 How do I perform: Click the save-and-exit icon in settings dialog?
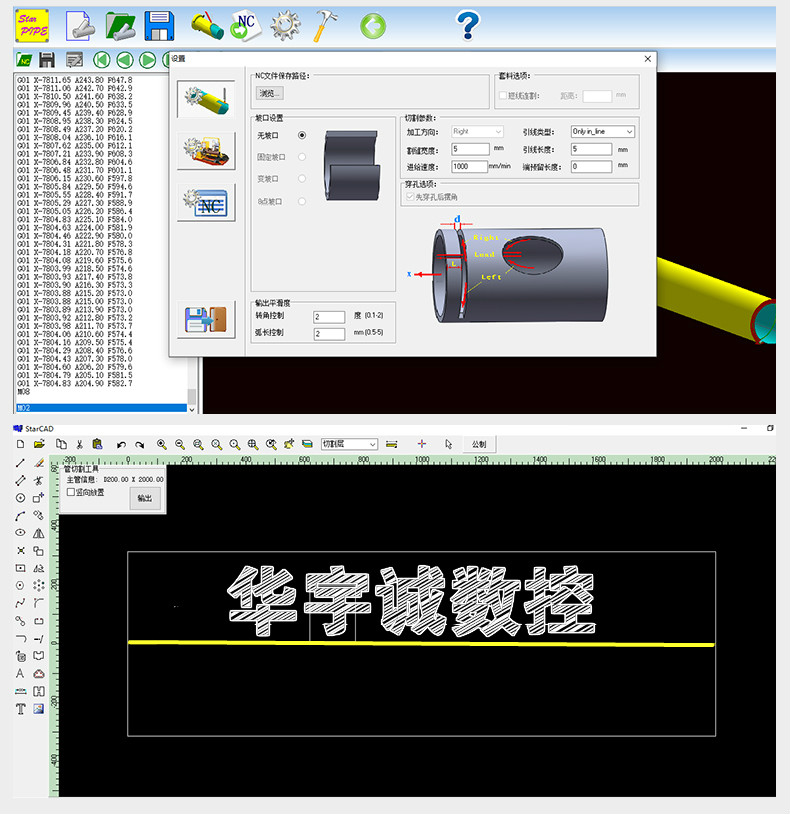point(204,320)
